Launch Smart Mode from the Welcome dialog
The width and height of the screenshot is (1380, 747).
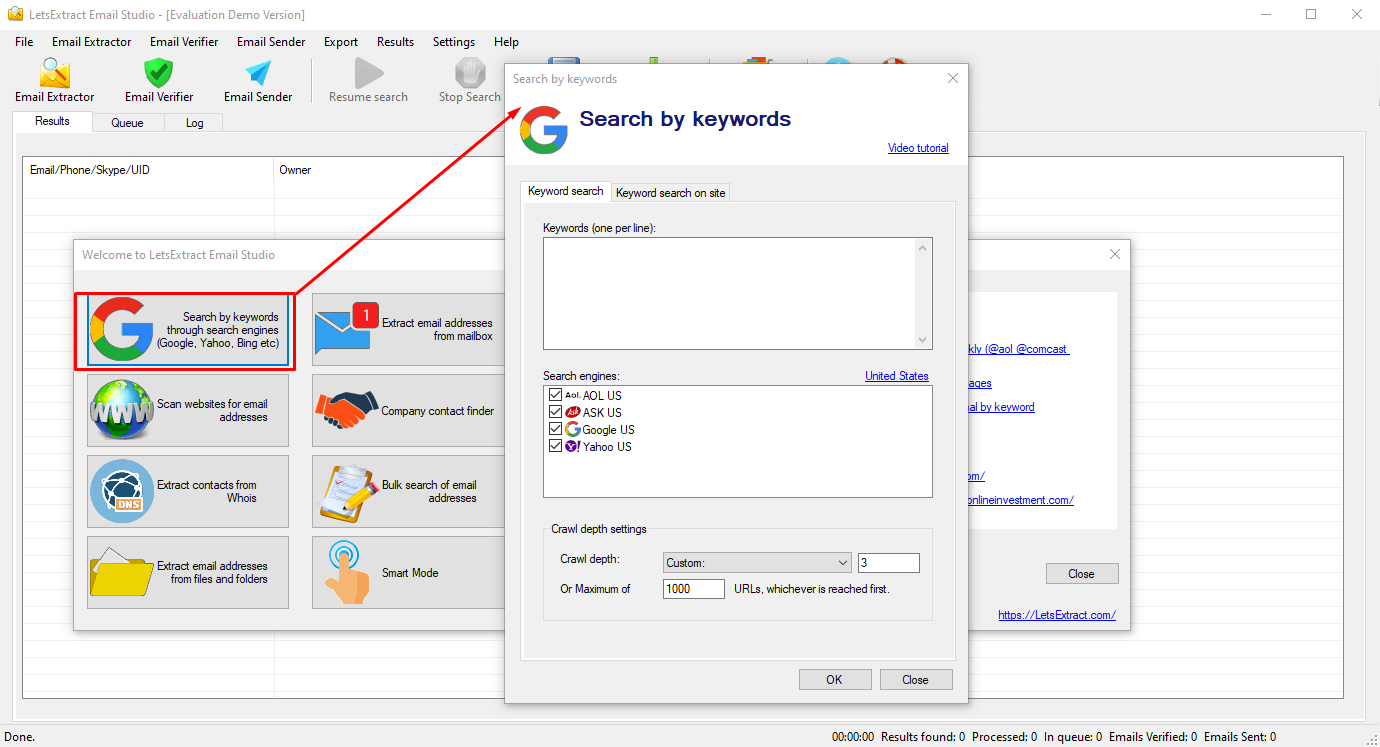point(408,573)
